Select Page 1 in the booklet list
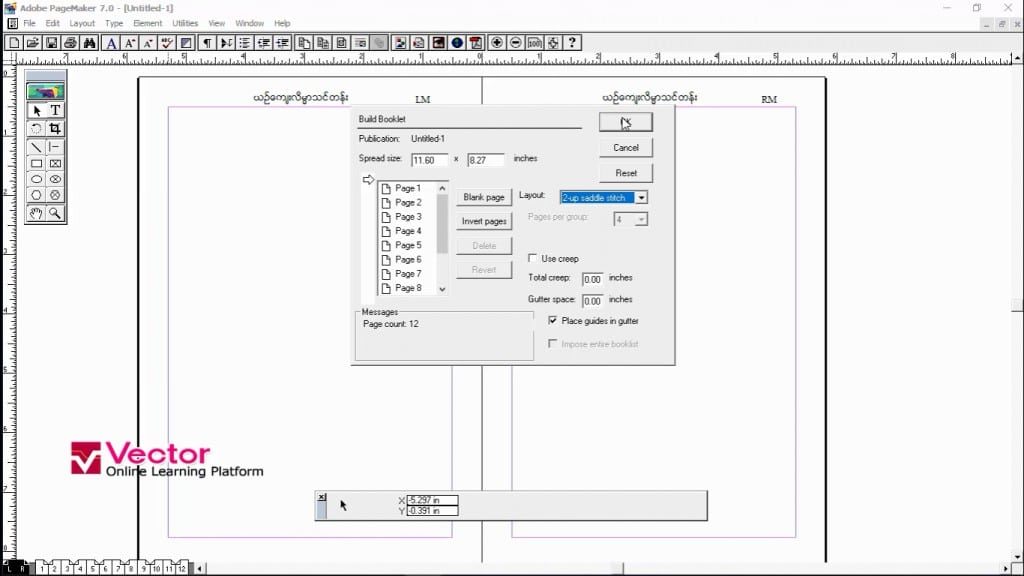1024x576 pixels. pyautogui.click(x=408, y=188)
